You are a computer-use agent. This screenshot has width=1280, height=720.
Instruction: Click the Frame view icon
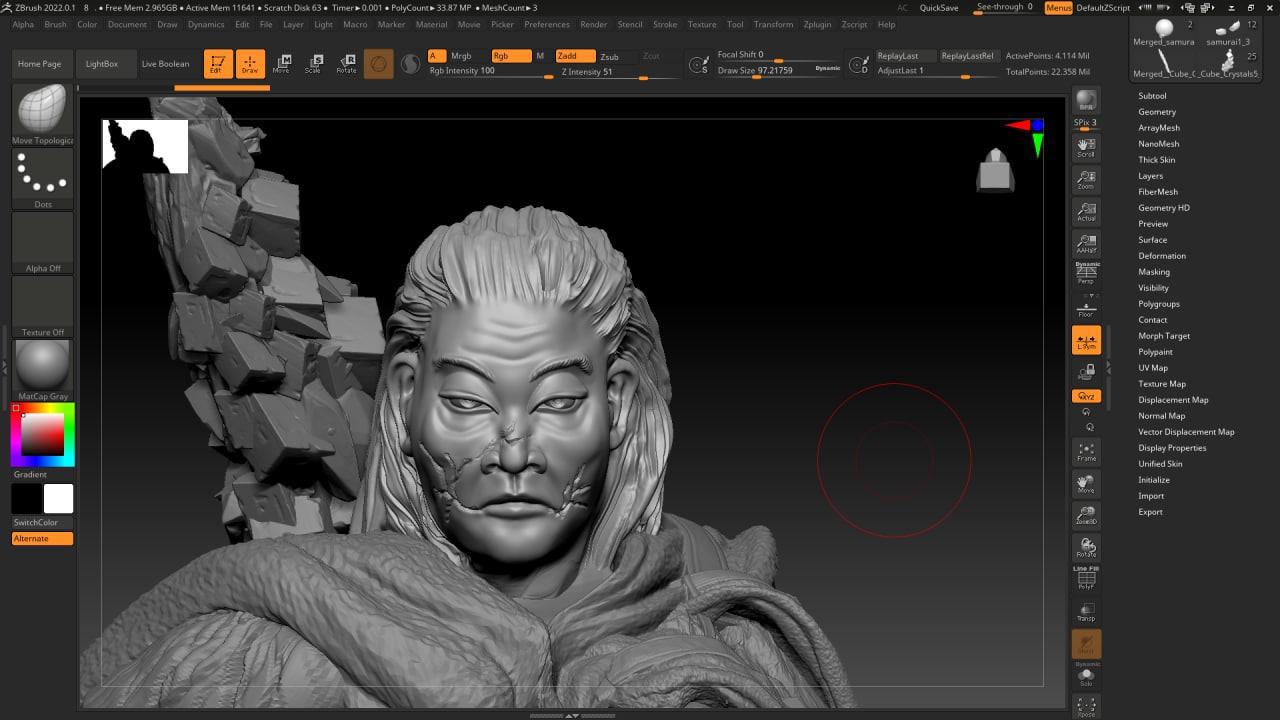tap(1086, 452)
